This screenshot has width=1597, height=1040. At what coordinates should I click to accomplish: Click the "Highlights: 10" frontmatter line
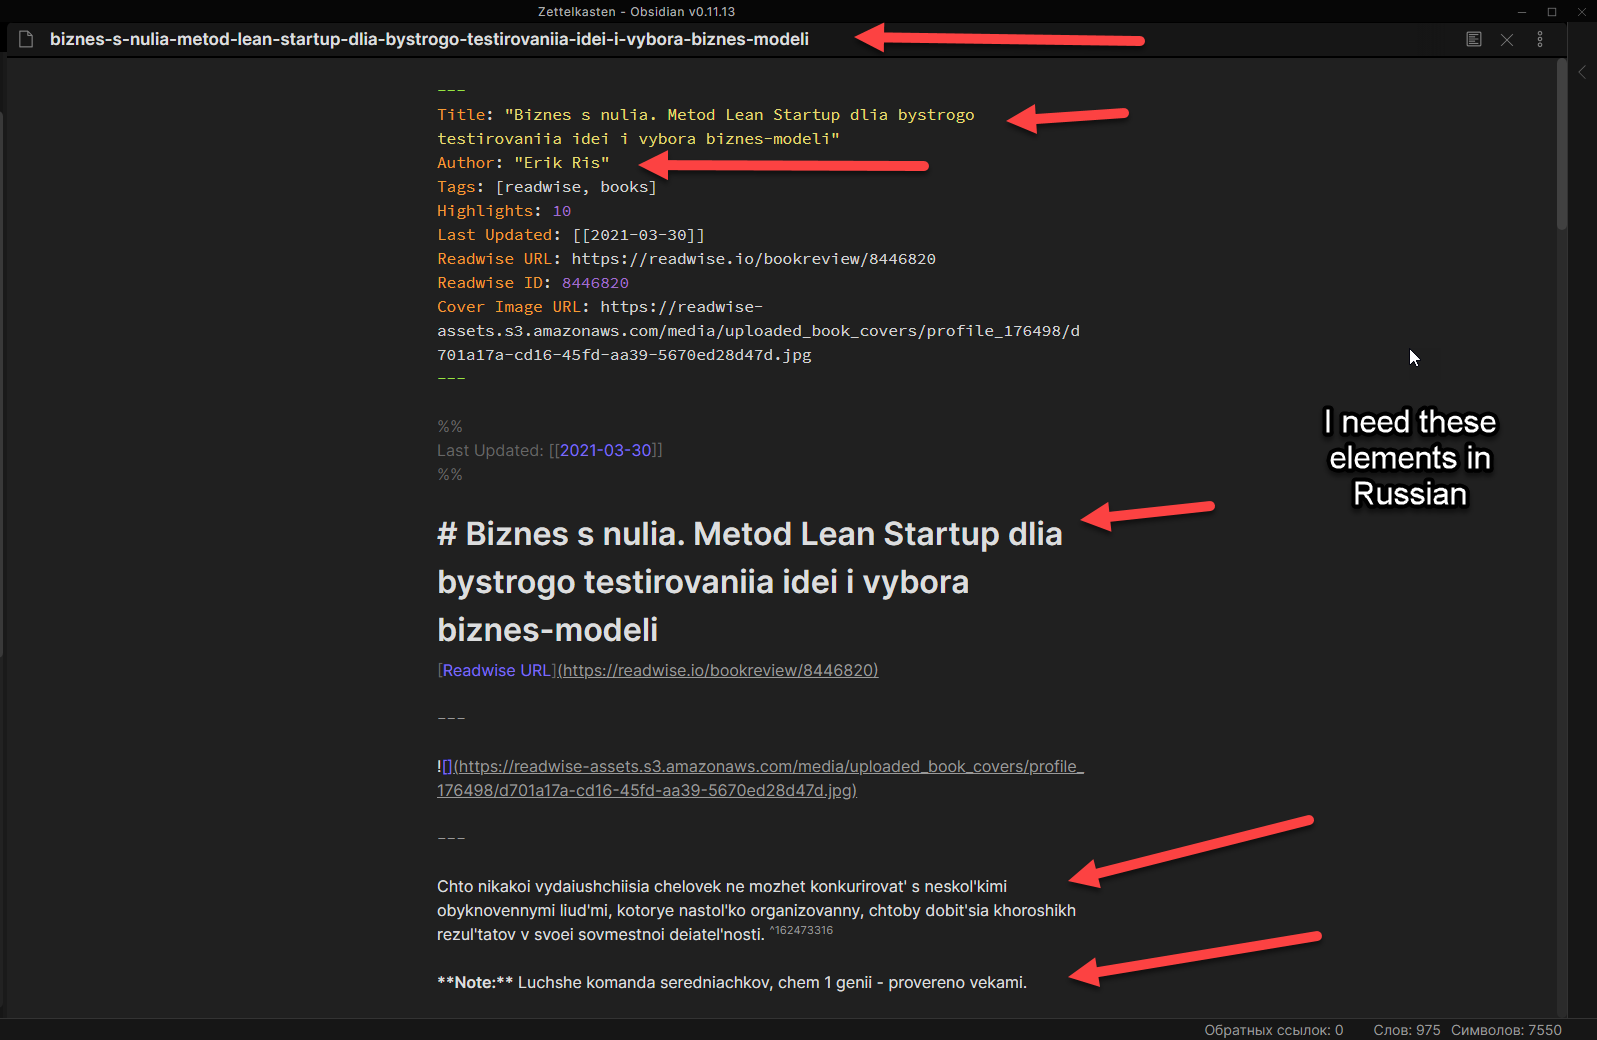(504, 211)
